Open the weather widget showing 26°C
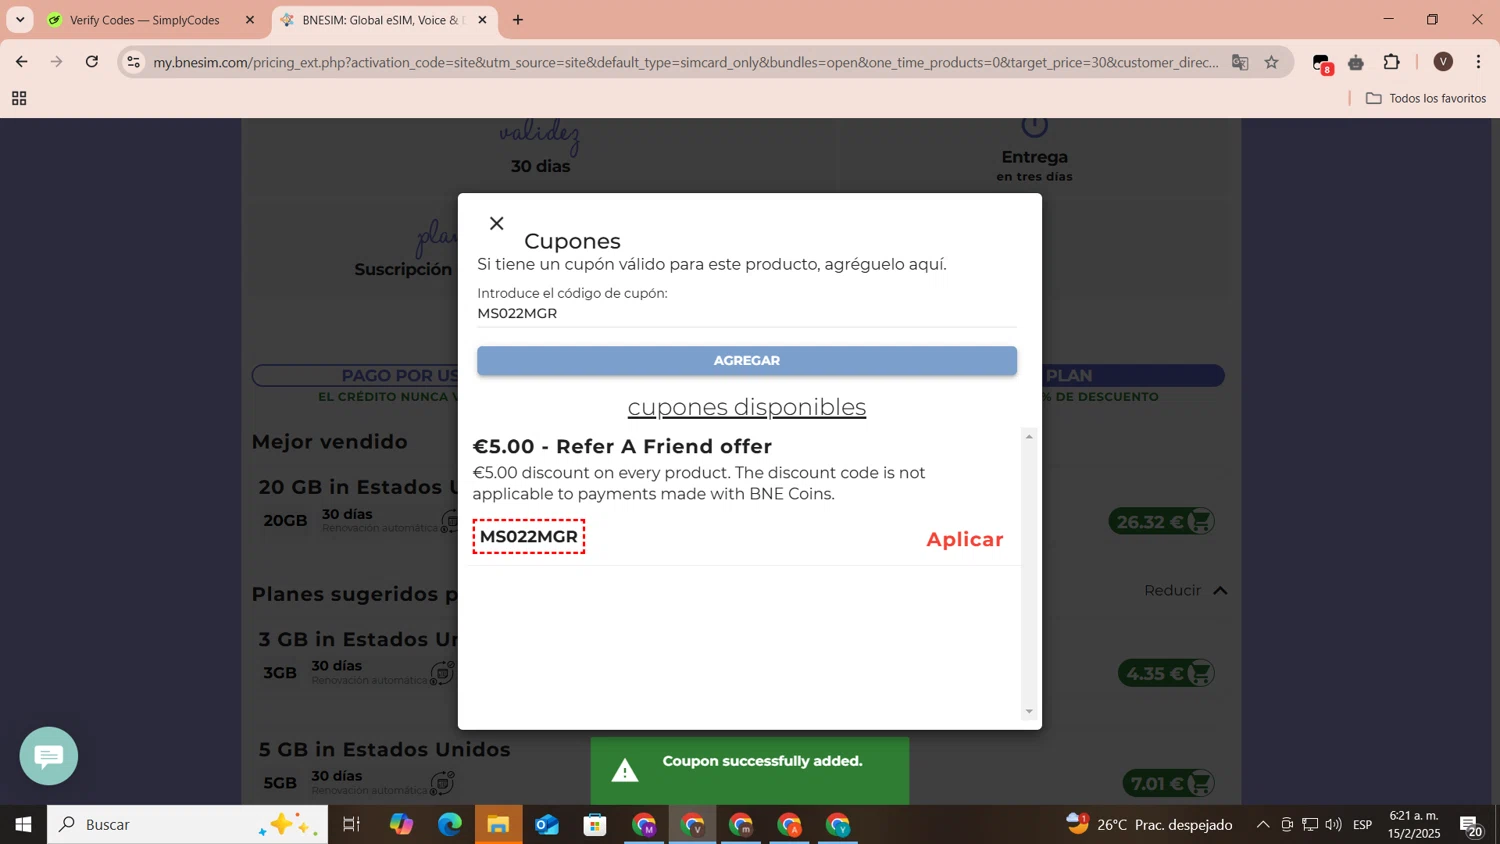 tap(1149, 825)
